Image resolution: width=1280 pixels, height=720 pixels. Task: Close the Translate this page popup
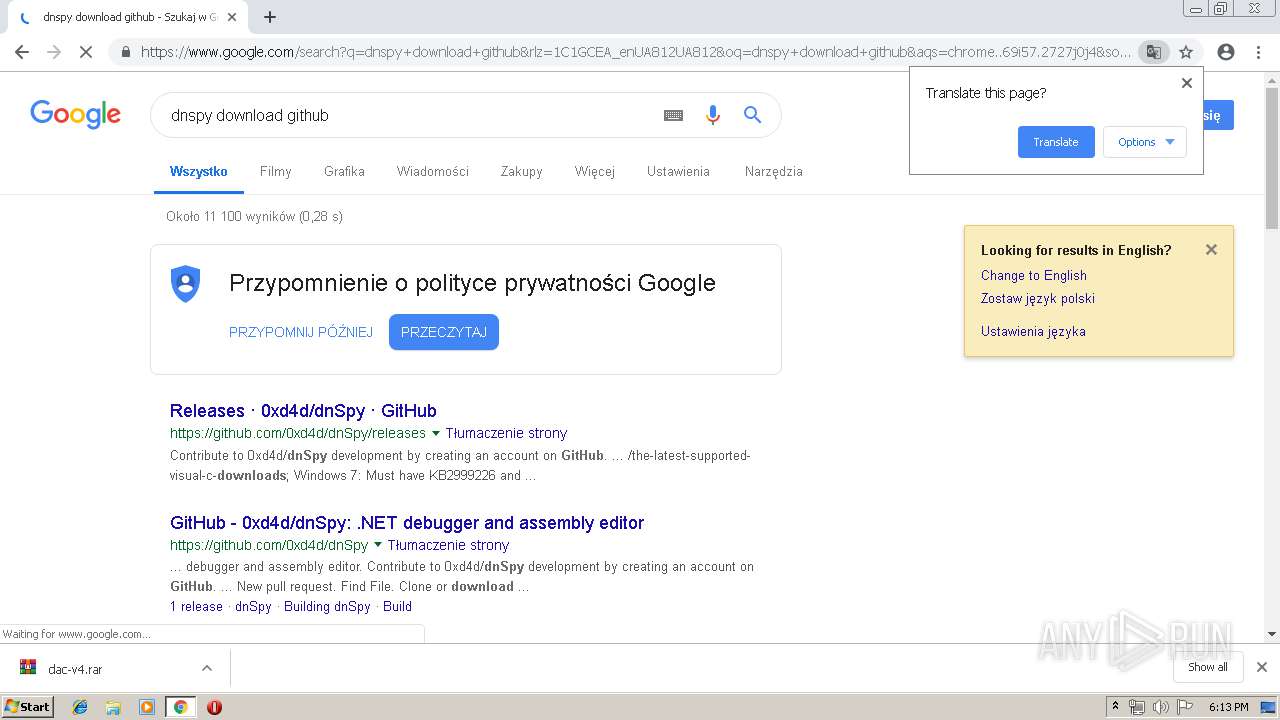tap(1187, 83)
